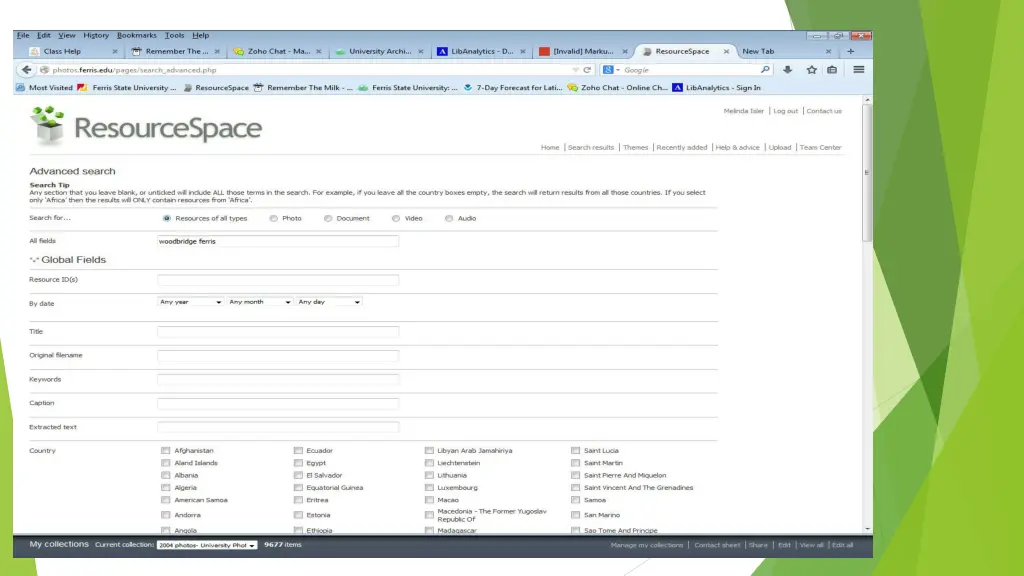This screenshot has height=576, width=1024.
Task: Open the Any day dropdown
Action: point(328,302)
